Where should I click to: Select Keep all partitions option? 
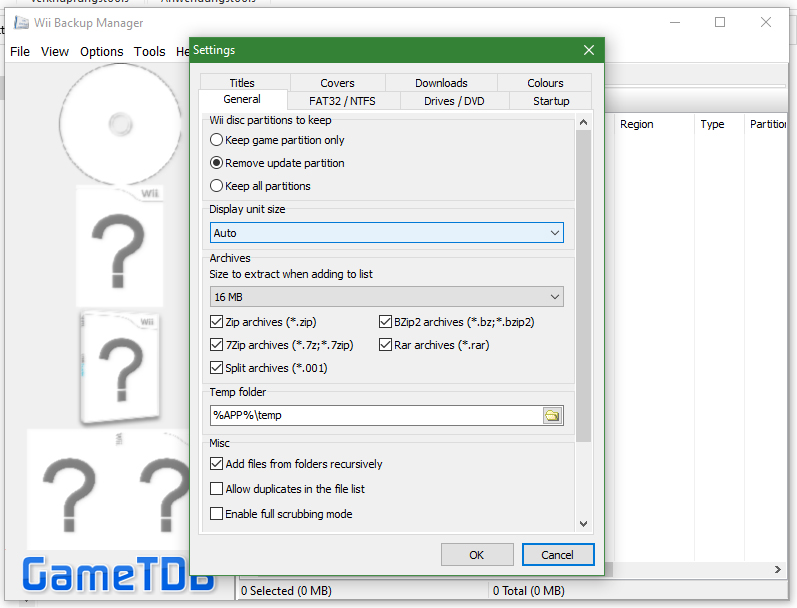tap(260, 186)
